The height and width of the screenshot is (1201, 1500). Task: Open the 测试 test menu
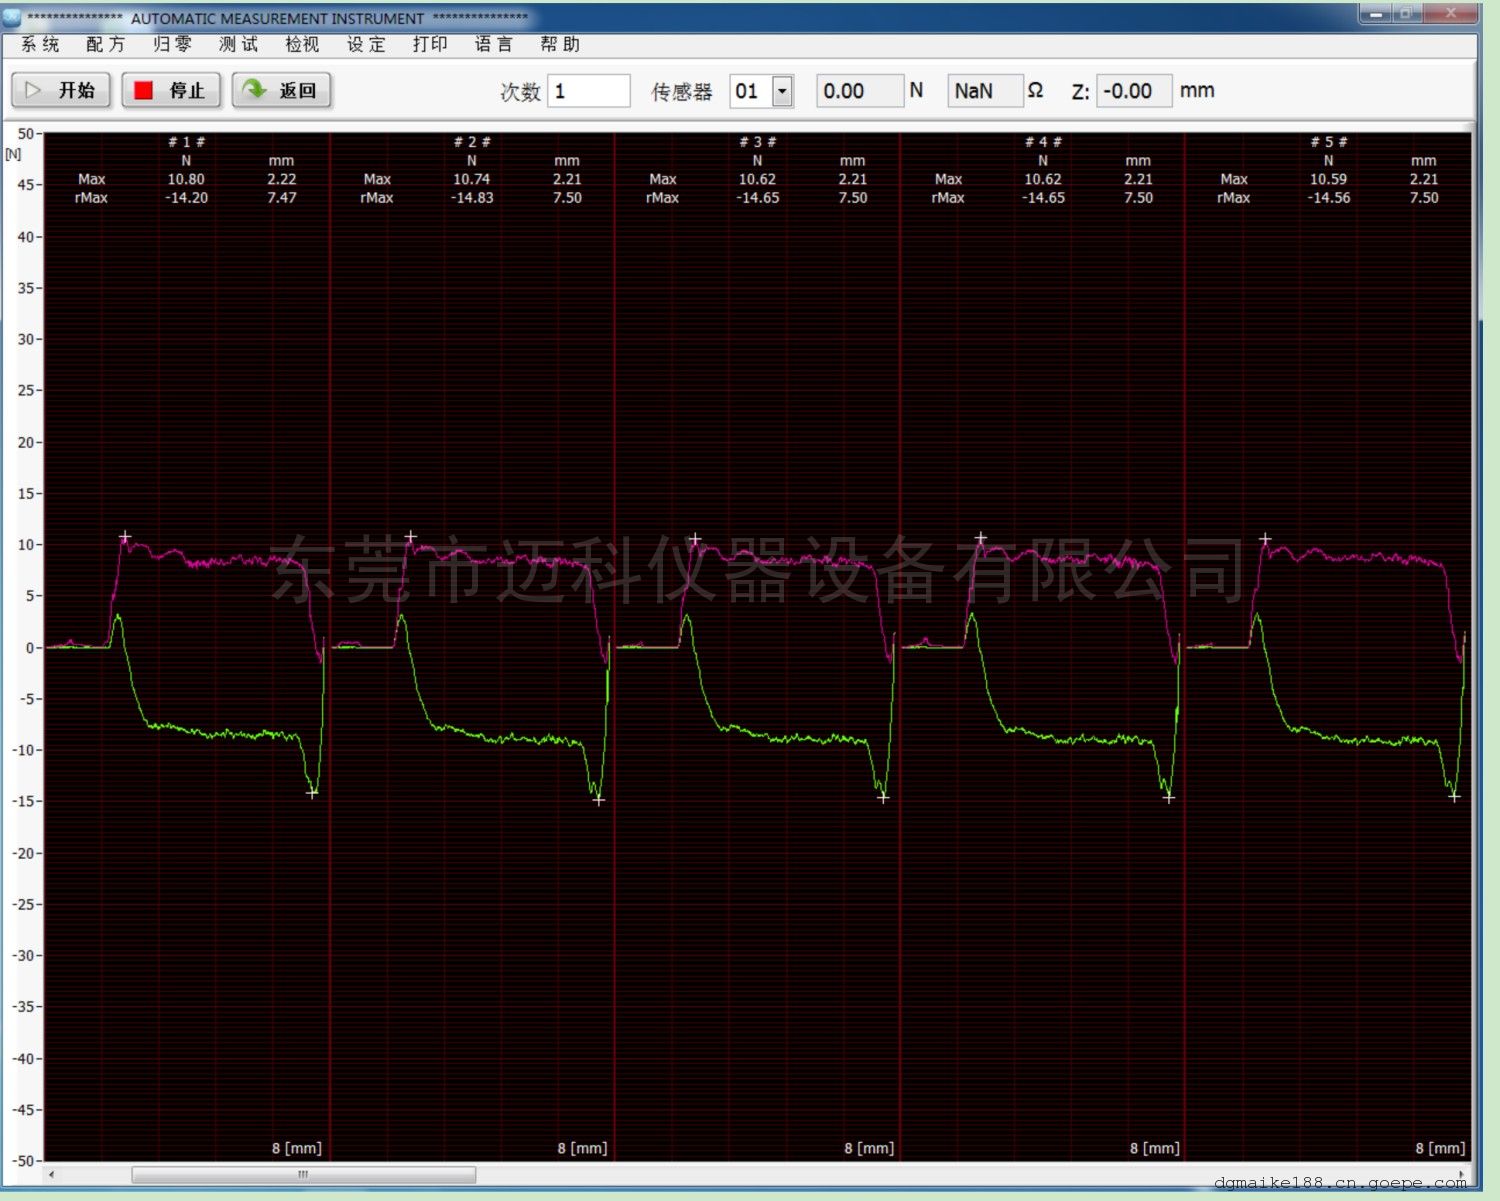[x=238, y=44]
